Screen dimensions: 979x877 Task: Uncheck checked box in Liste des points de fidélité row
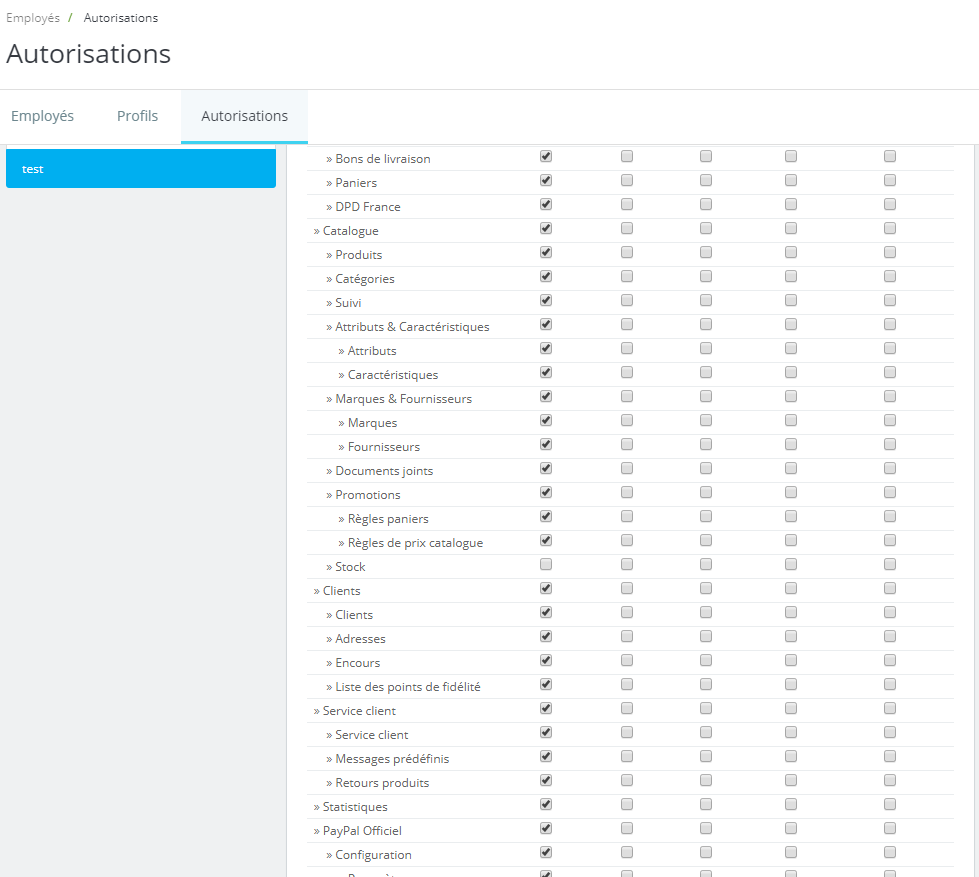pos(546,685)
